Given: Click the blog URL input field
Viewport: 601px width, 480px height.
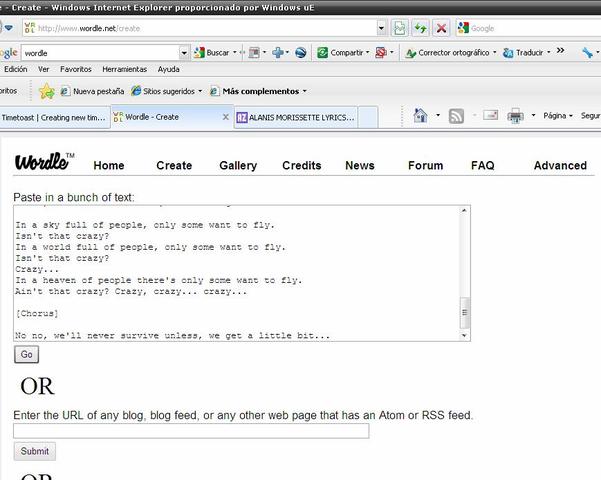Looking at the screenshot, I should [x=191, y=431].
